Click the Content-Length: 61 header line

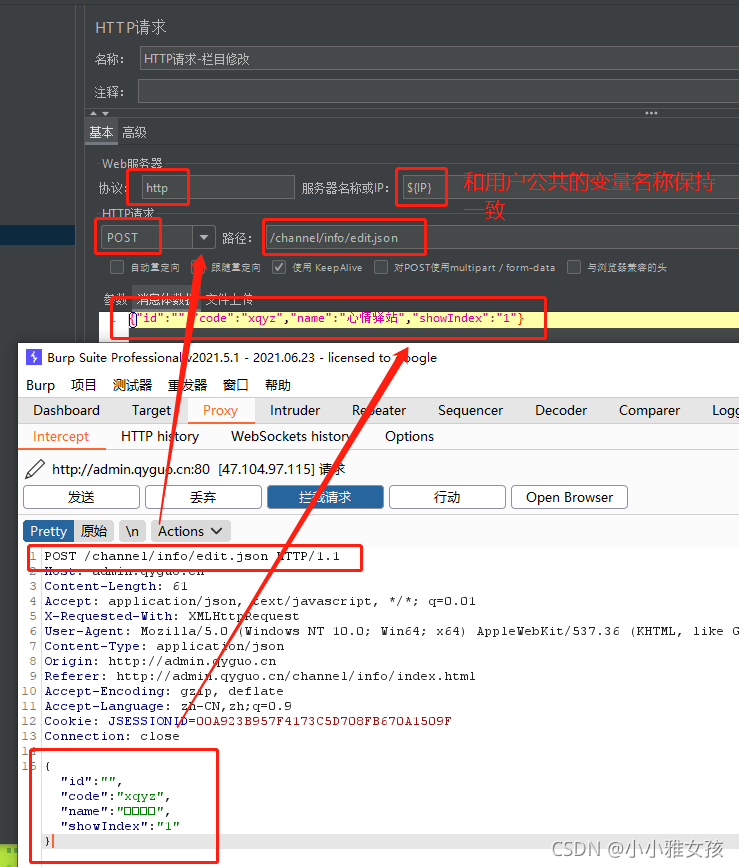116,586
